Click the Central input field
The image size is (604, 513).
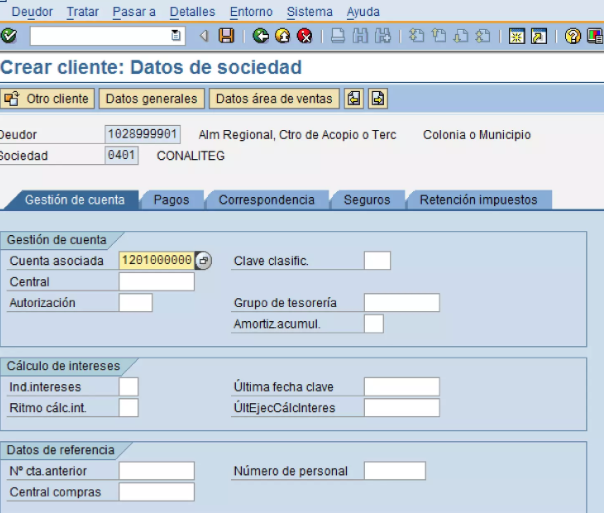157,282
